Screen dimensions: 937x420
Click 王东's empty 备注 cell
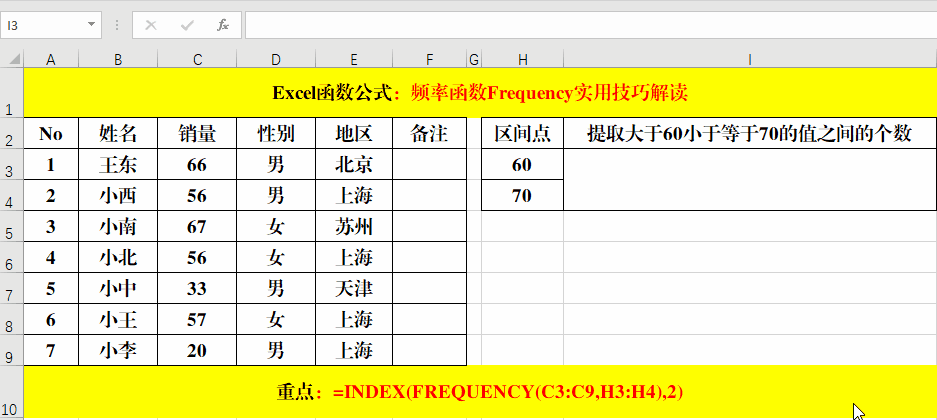pyautogui.click(x=430, y=164)
